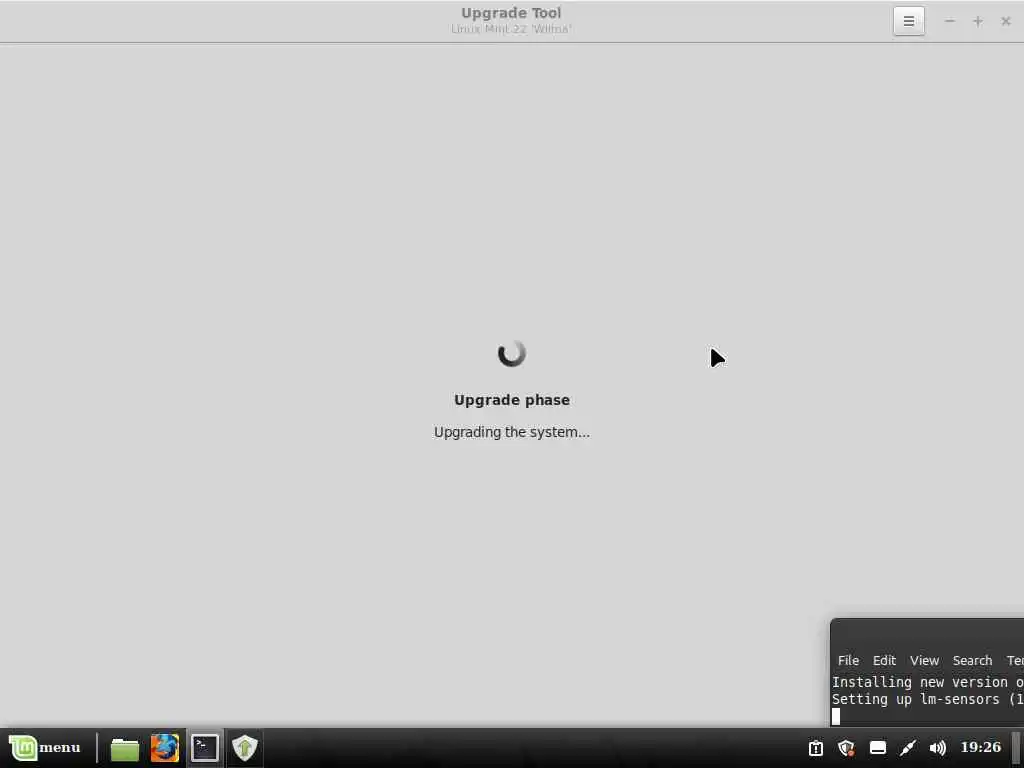The height and width of the screenshot is (768, 1024).
Task: Open the volume speaker tray icon
Action: pyautogui.click(x=938, y=748)
